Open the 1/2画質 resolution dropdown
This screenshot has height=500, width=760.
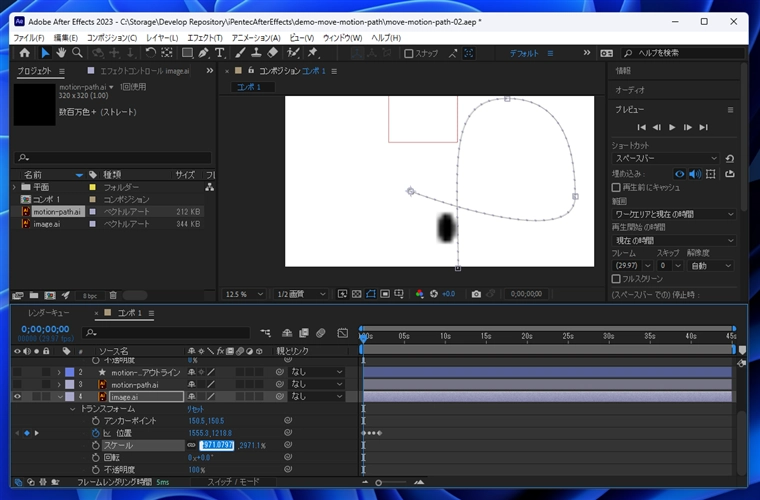[301, 294]
